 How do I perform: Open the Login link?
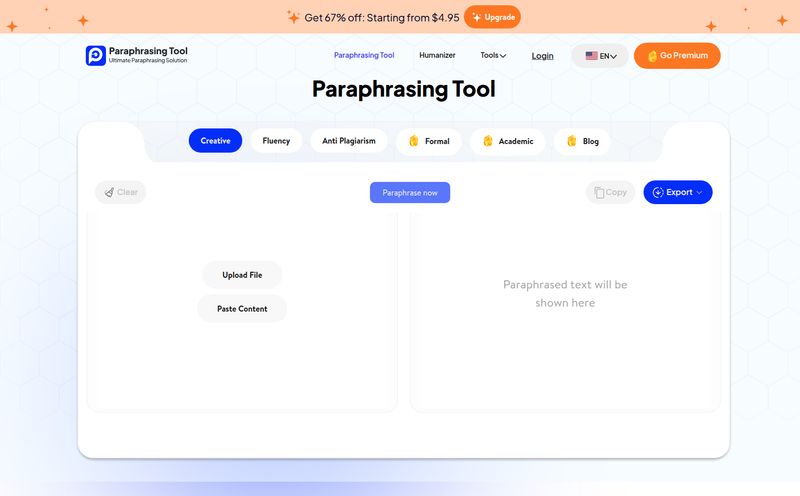click(x=542, y=56)
